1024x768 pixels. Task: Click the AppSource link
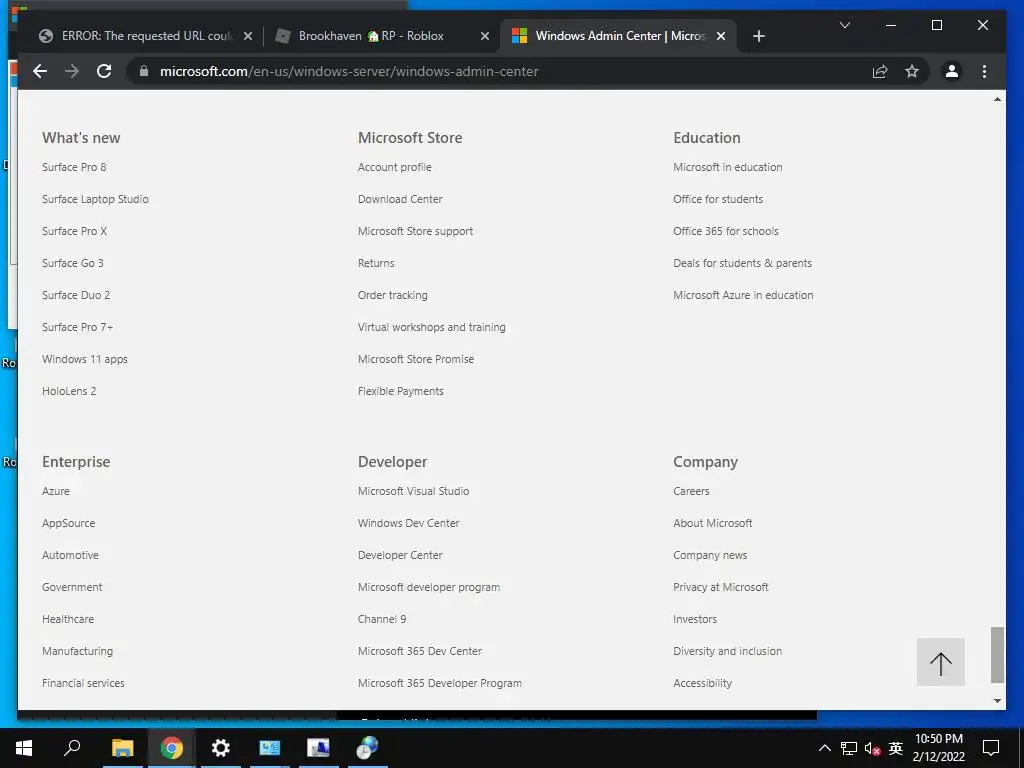click(69, 523)
